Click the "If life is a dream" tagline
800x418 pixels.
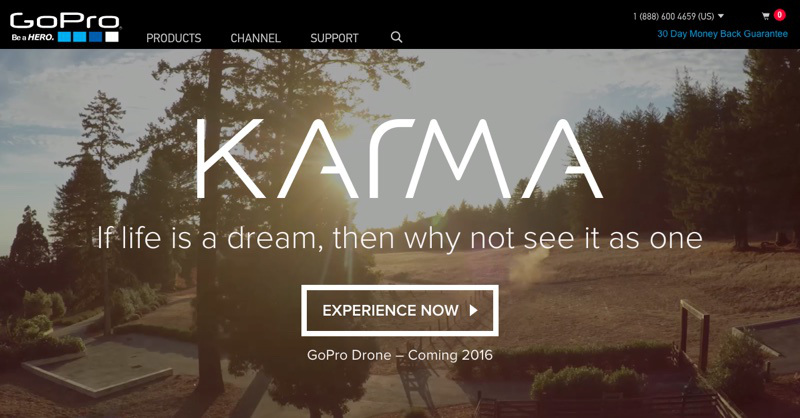pos(399,238)
